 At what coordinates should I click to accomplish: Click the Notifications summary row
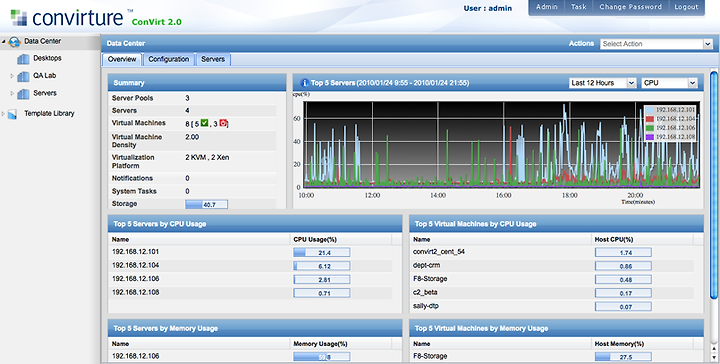coord(193,179)
